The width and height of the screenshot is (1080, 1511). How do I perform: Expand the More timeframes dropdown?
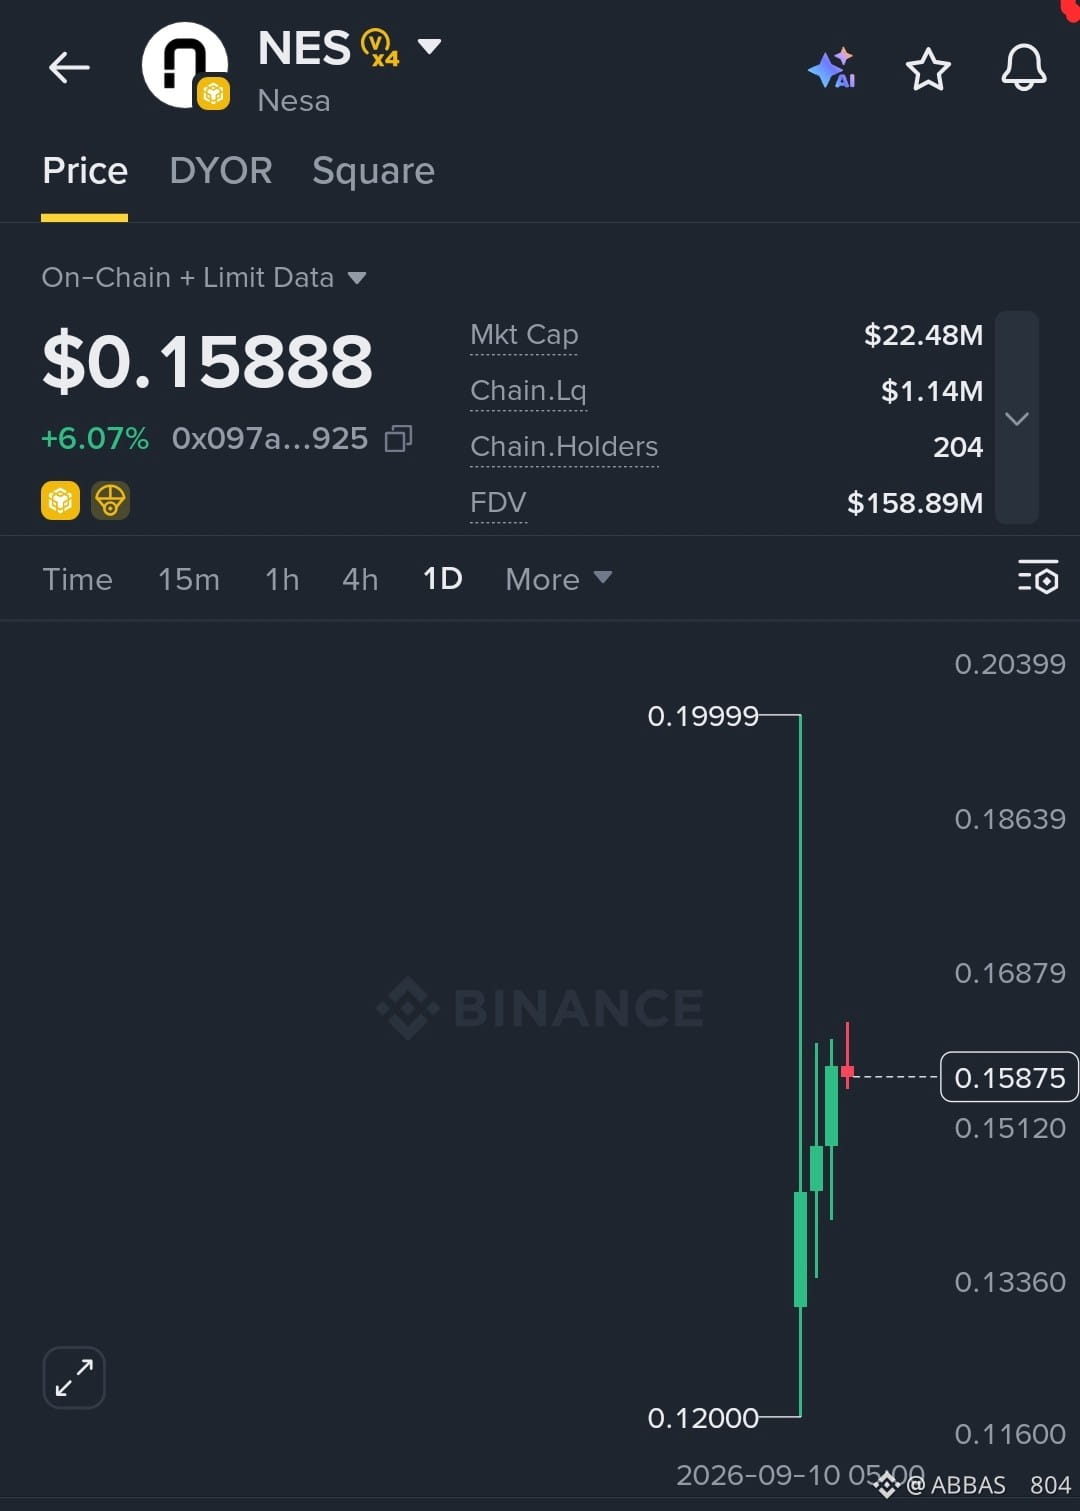[x=558, y=579]
